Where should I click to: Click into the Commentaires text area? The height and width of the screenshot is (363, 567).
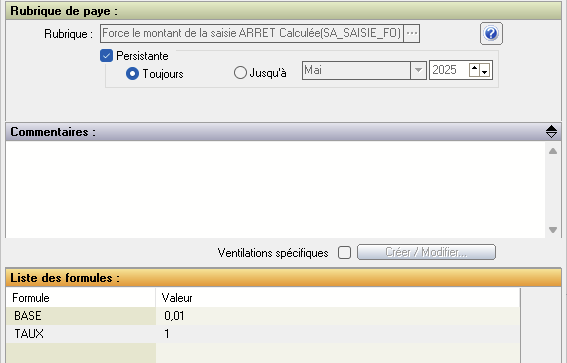tap(275, 189)
